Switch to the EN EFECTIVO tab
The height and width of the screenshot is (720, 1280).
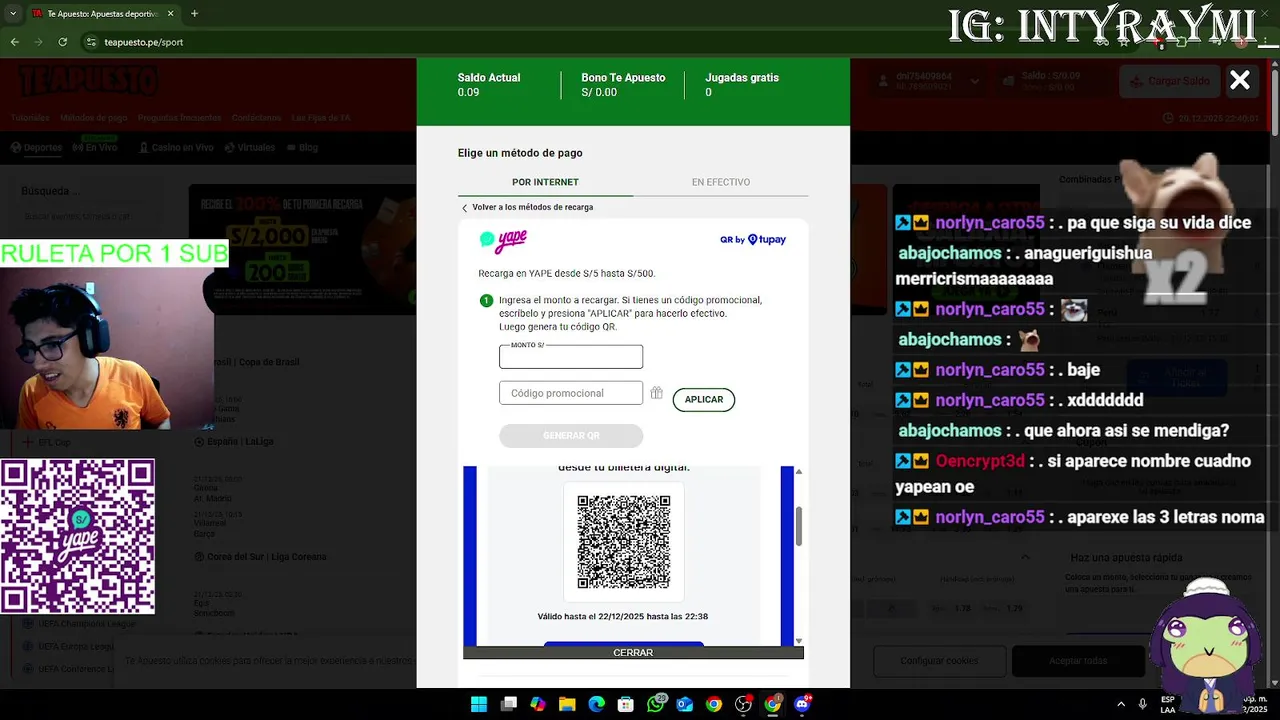coord(721,182)
